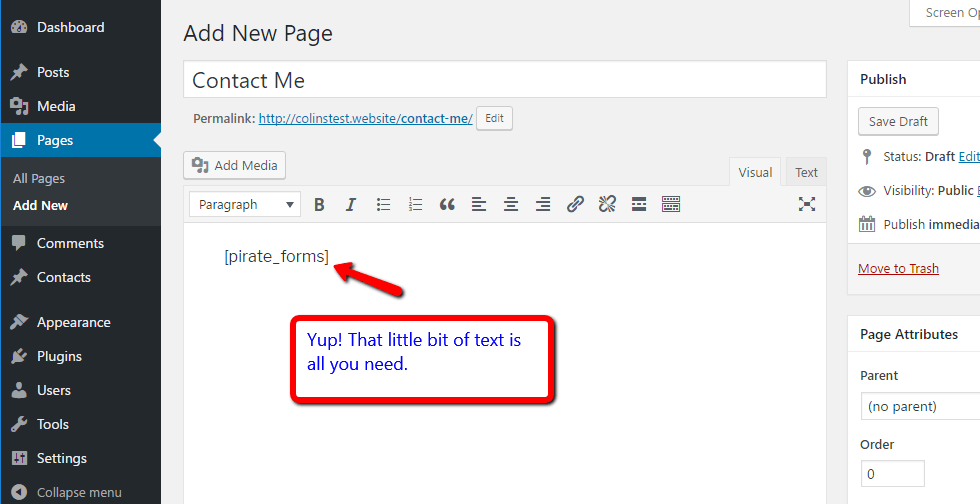Viewport: 980px width, 504px height.
Task: Edit the Draft status
Action: 969,156
